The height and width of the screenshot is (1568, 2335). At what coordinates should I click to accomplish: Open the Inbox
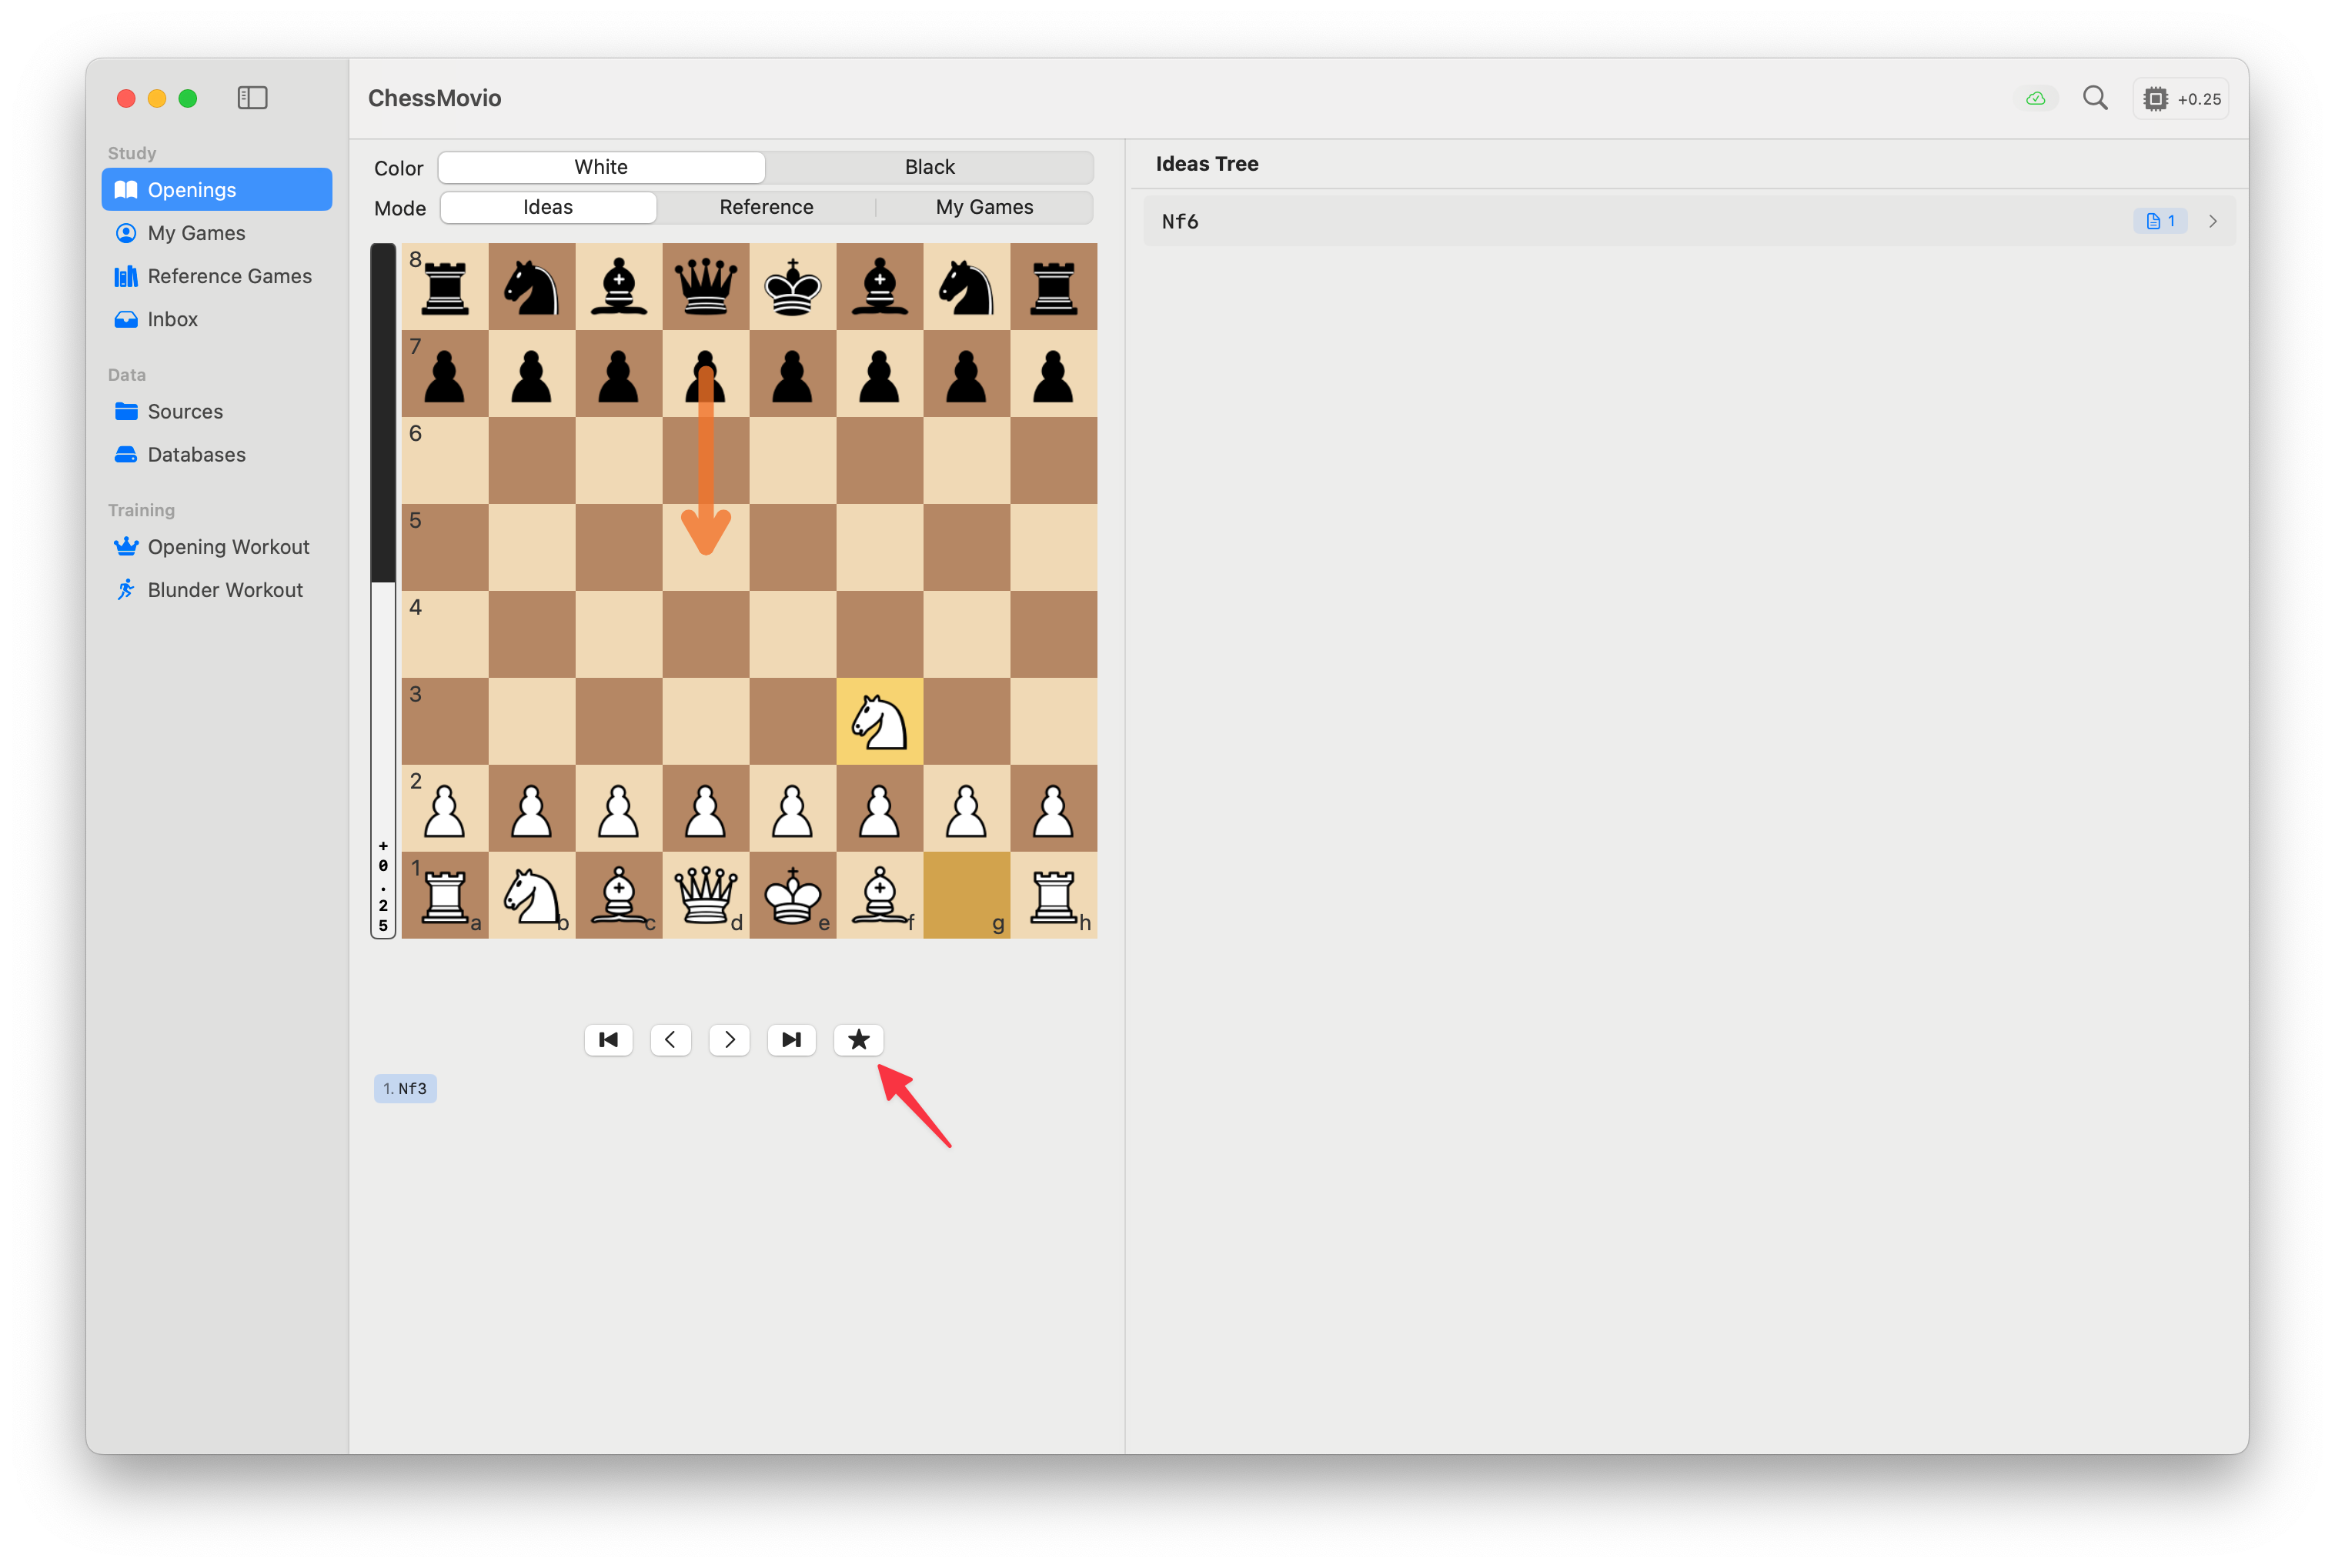tap(172, 319)
